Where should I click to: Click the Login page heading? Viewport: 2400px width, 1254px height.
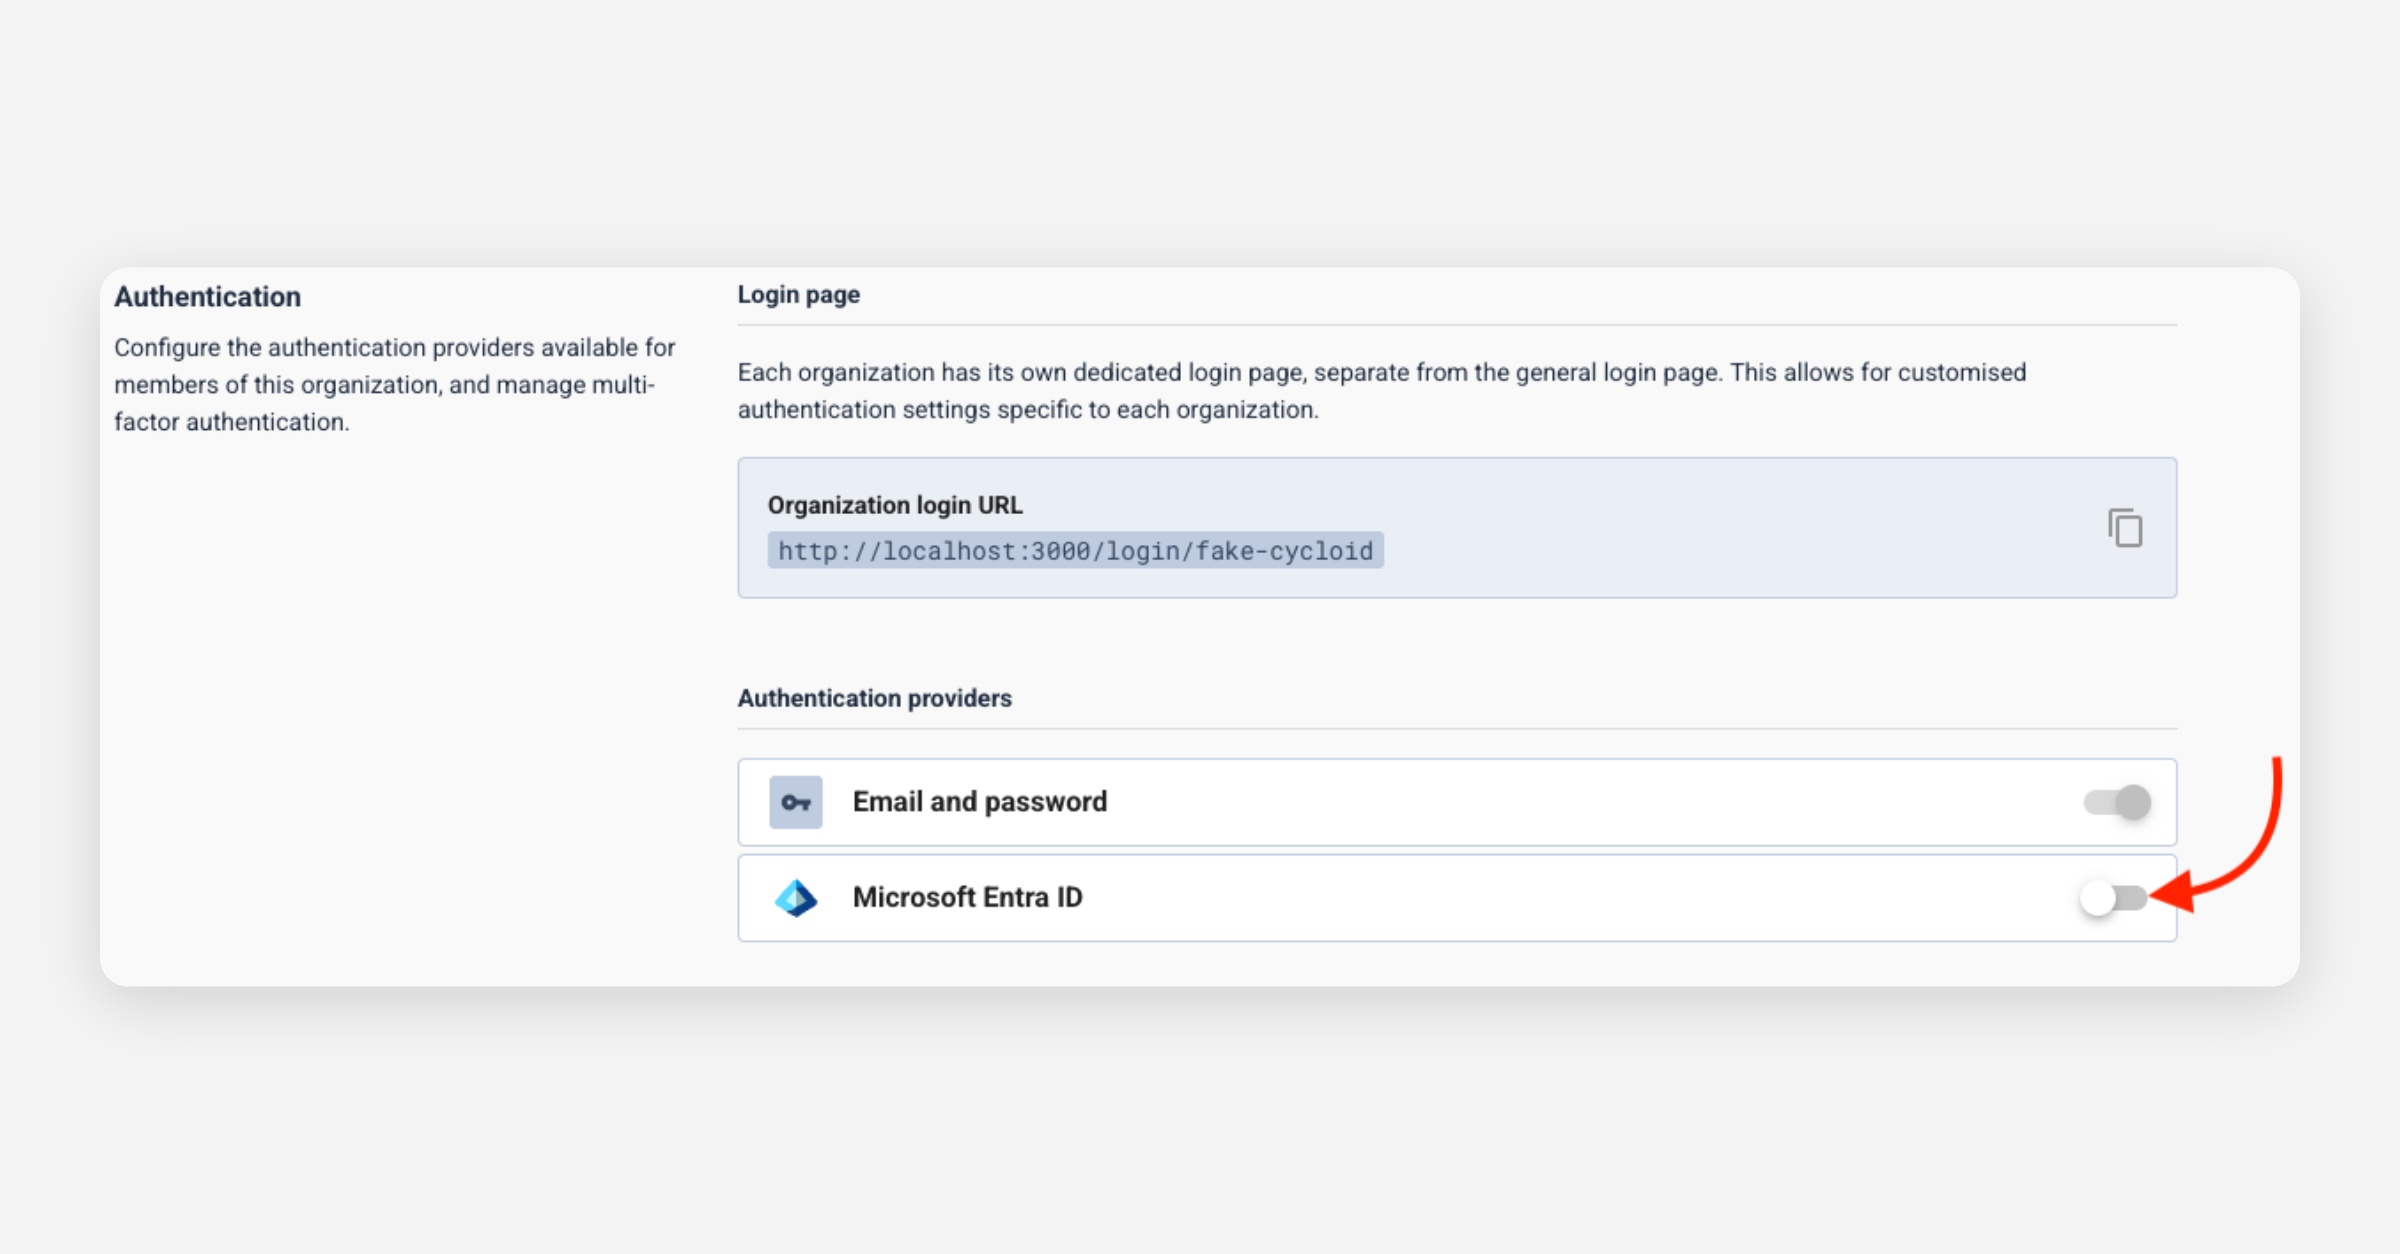tap(798, 295)
